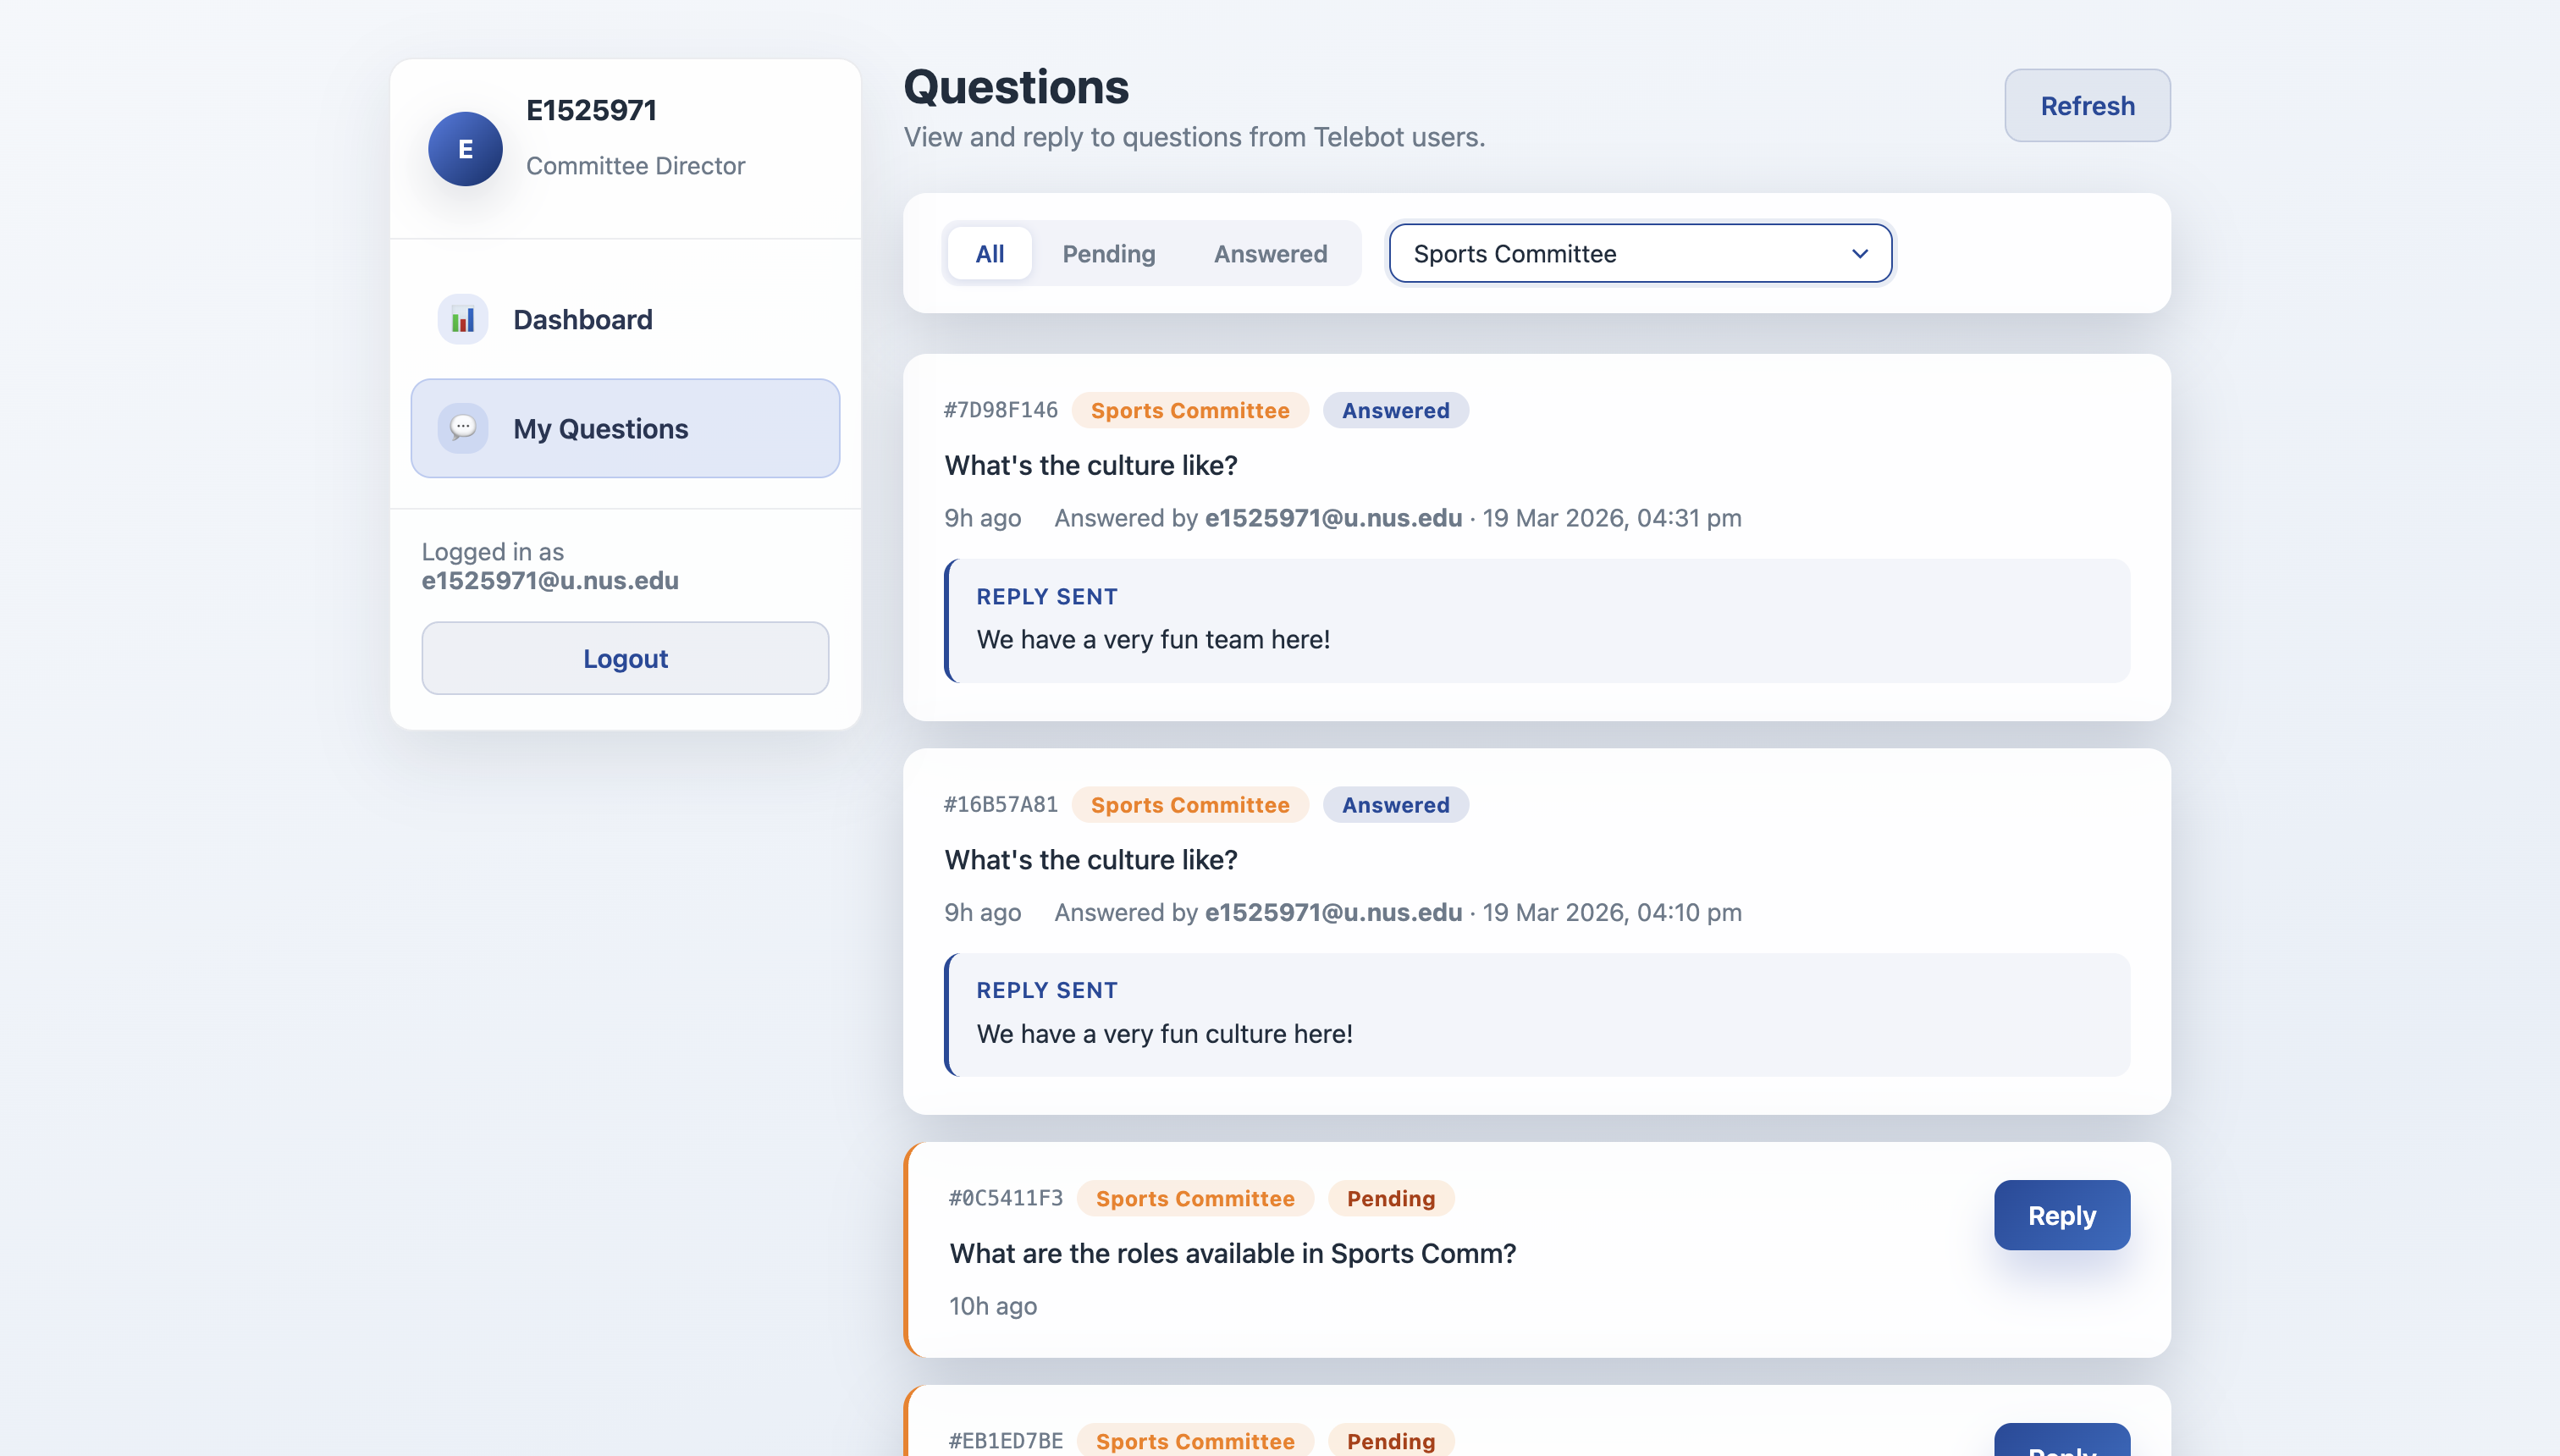Viewport: 2560px width, 1456px height.
Task: Switch to the Answered filter tab
Action: point(1270,254)
